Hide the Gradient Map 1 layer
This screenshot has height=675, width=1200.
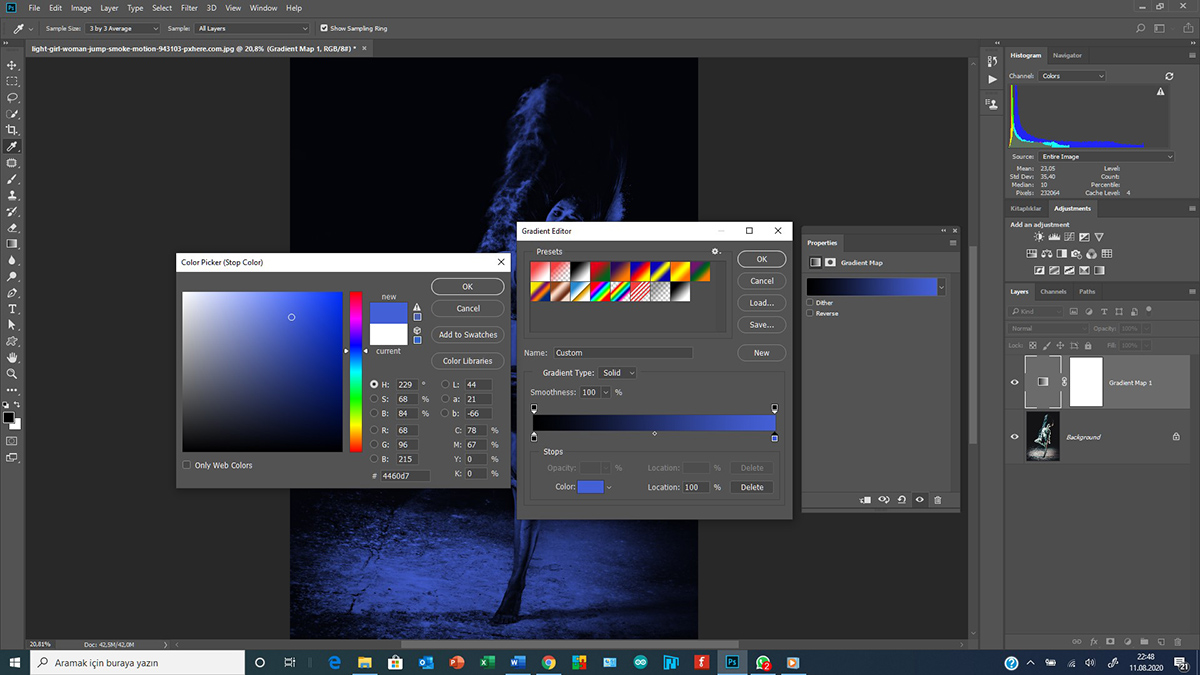pos(1015,382)
